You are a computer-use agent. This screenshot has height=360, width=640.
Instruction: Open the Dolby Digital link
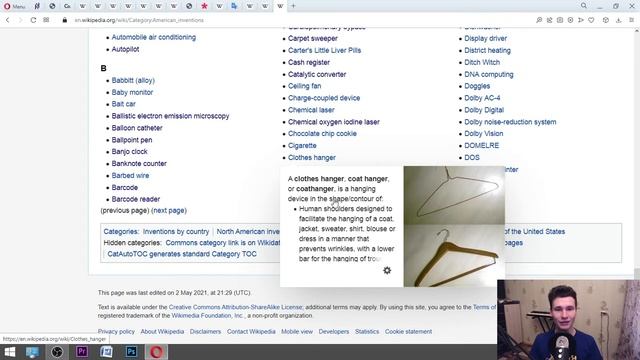tap(484, 110)
